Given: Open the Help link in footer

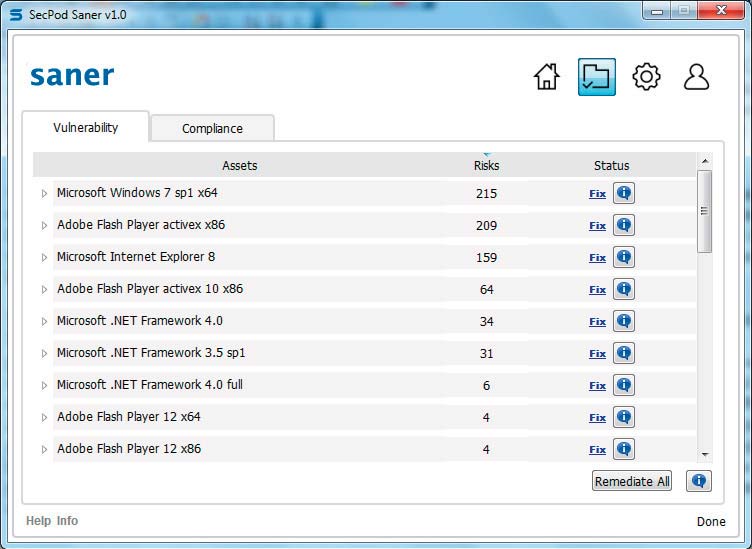Looking at the screenshot, I should tap(38, 521).
